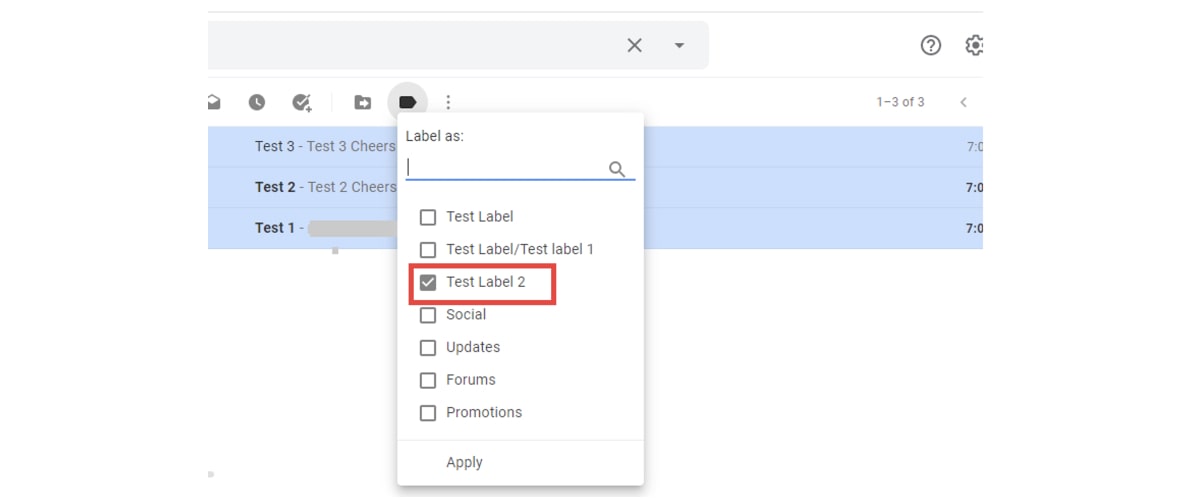Open the More three-dot menu
Viewport: 1200px width, 500px height.
(449, 102)
